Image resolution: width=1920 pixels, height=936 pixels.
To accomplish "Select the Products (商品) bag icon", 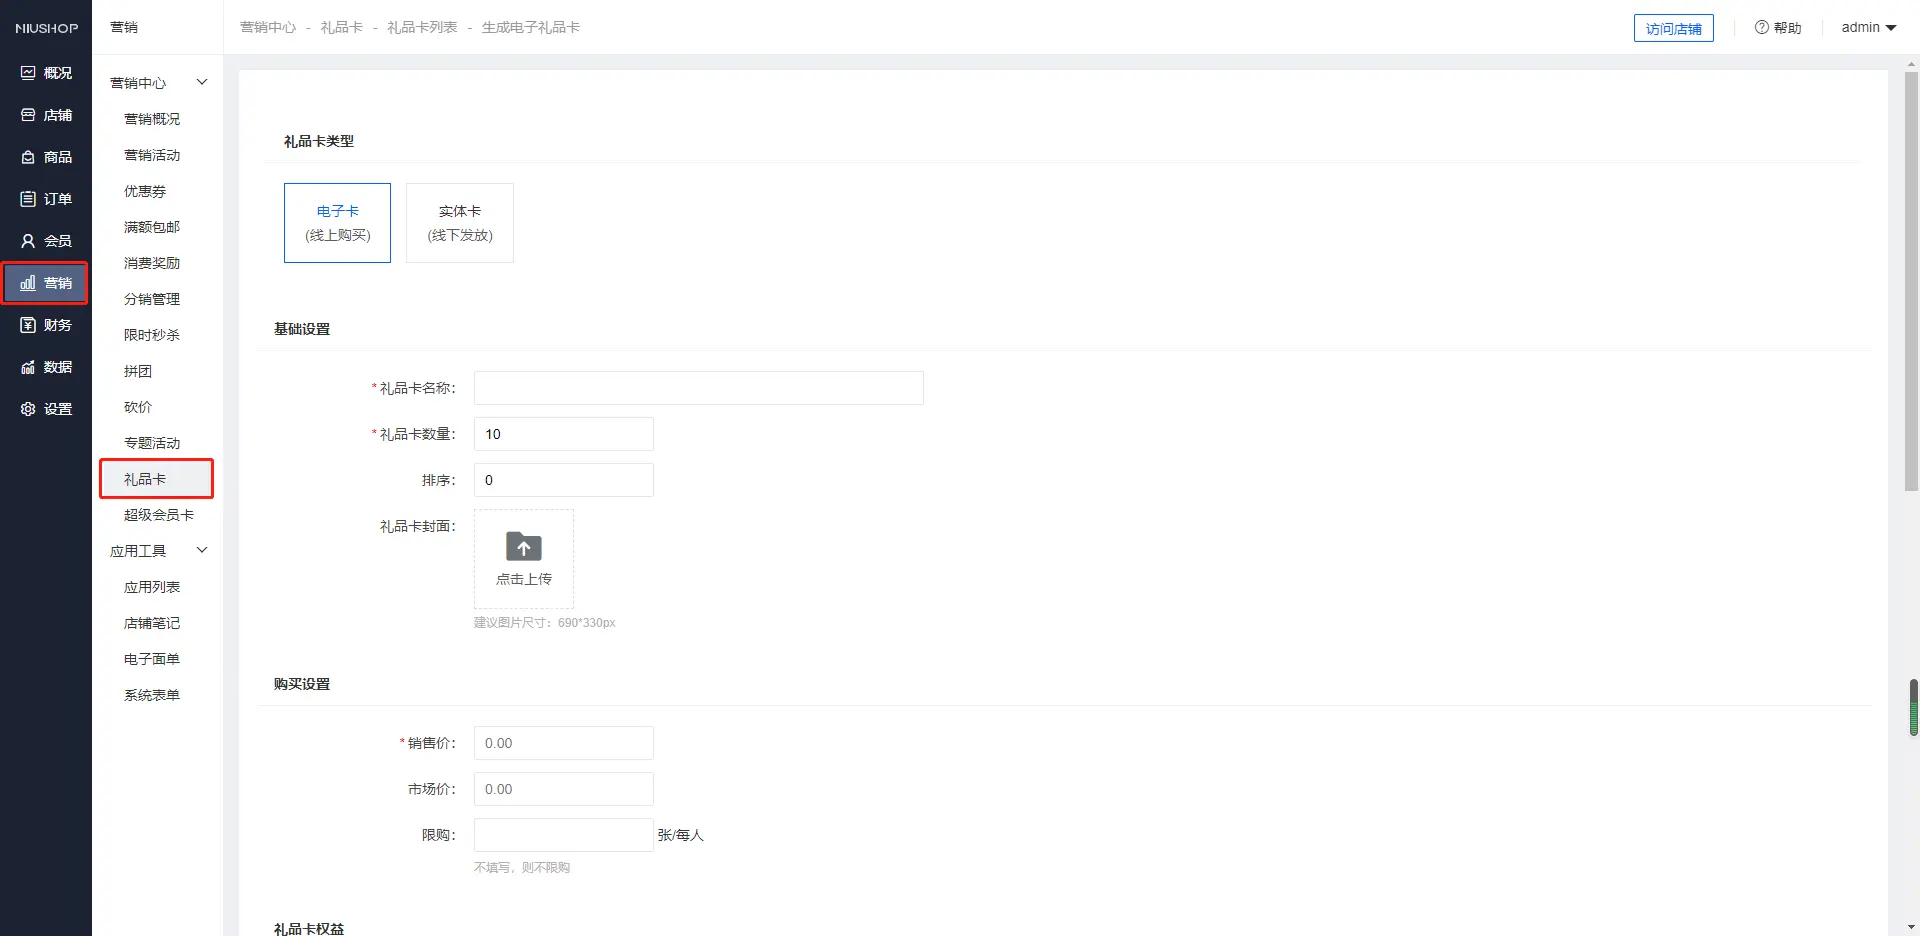I will (28, 157).
